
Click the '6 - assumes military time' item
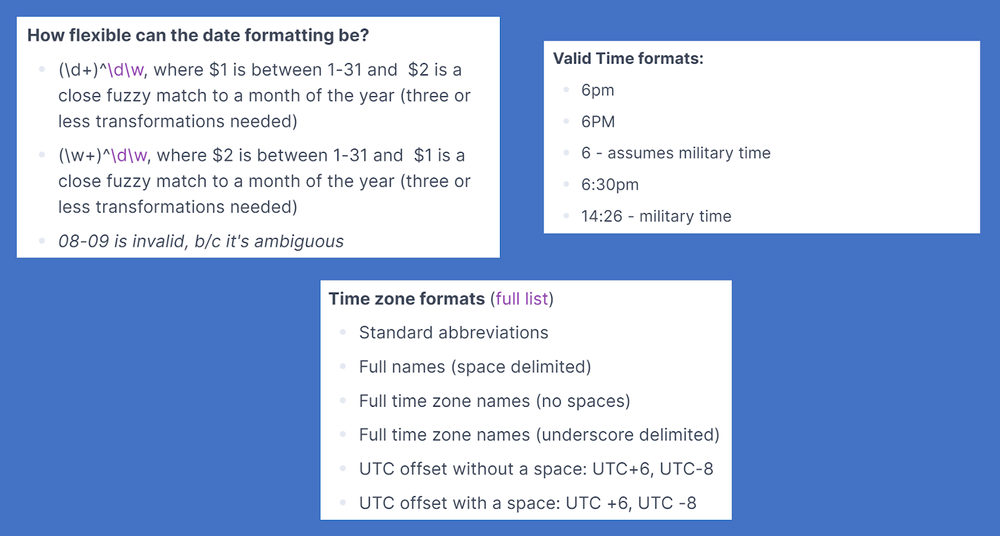point(675,153)
